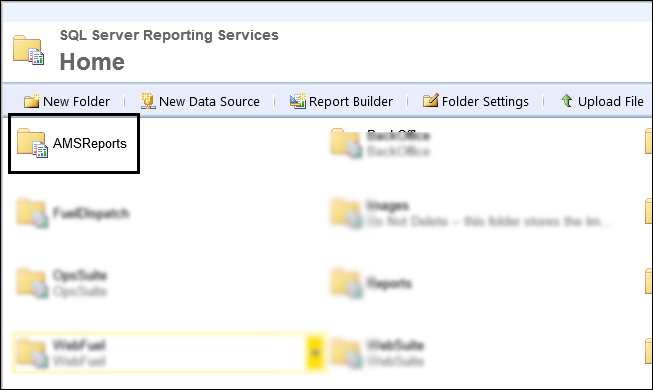This screenshot has height=390, width=653.
Task: Open the AMSReports folder link
Action: (x=90, y=143)
